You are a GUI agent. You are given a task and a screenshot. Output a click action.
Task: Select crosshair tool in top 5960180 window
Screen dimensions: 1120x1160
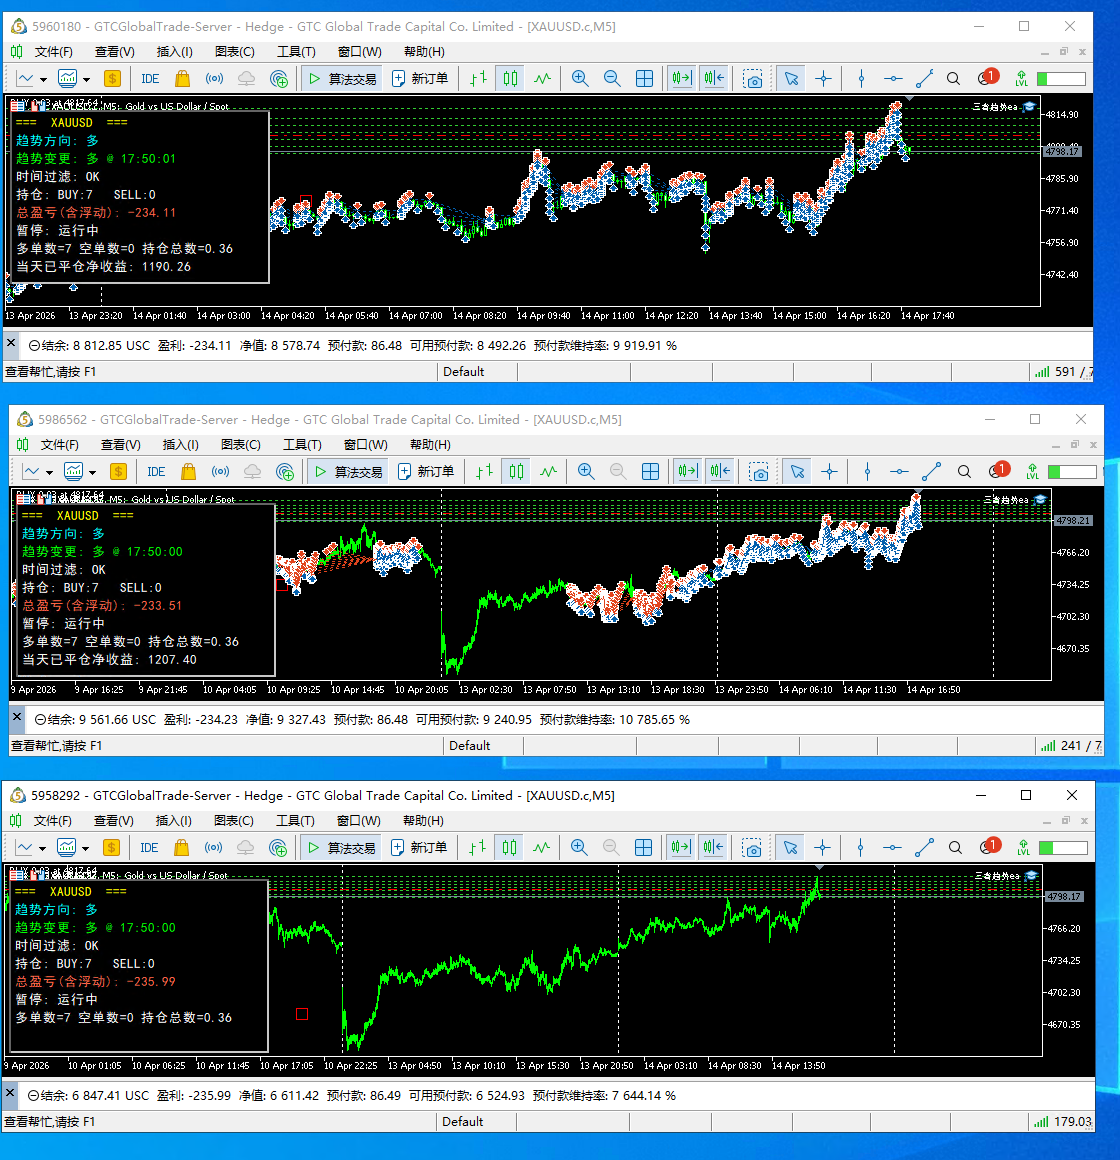[823, 78]
